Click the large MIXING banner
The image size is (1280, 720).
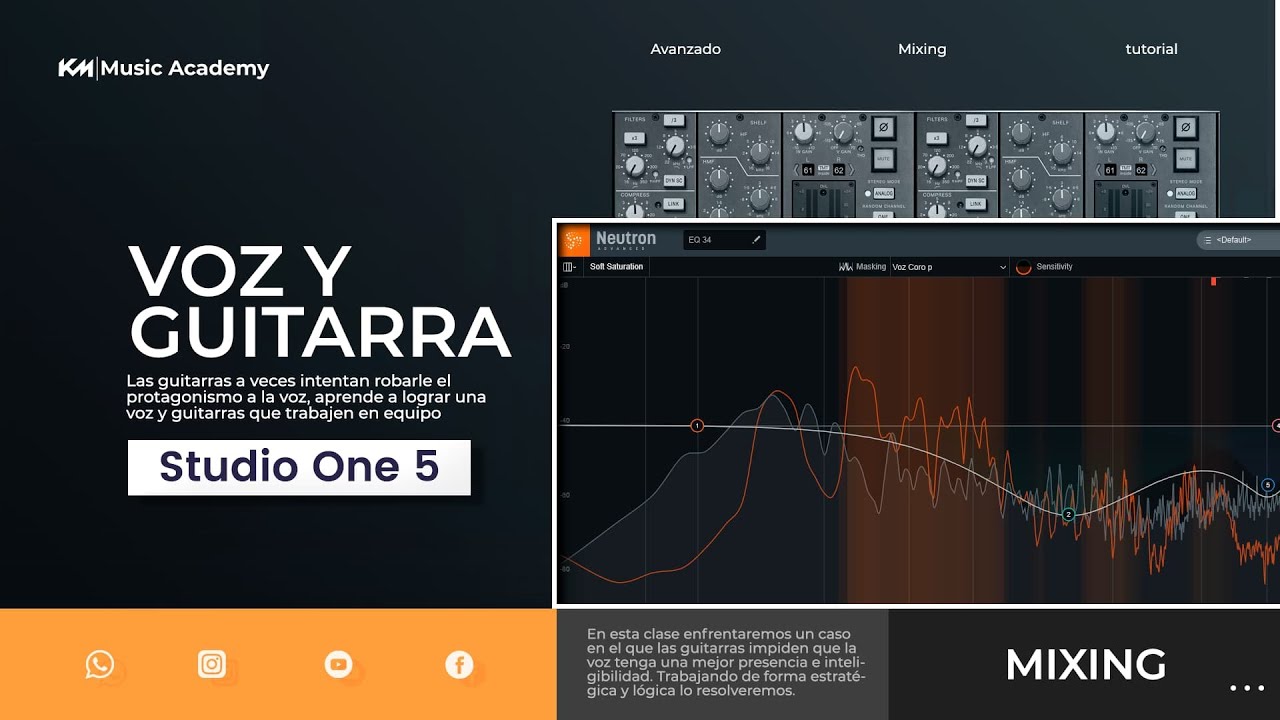point(1085,665)
